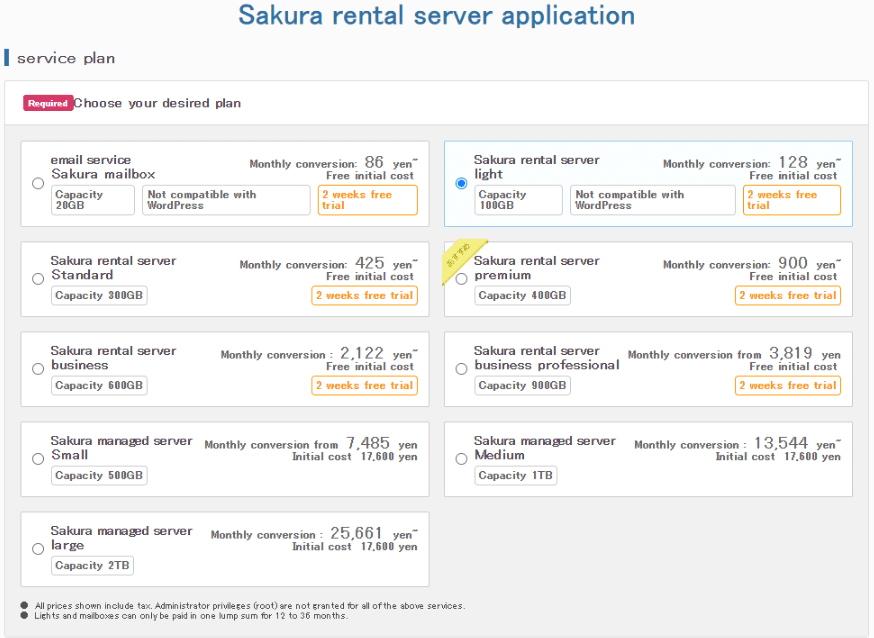This screenshot has height=638, width=874.
Task: Select Sakura managed server Medium radio button
Action: click(461, 459)
